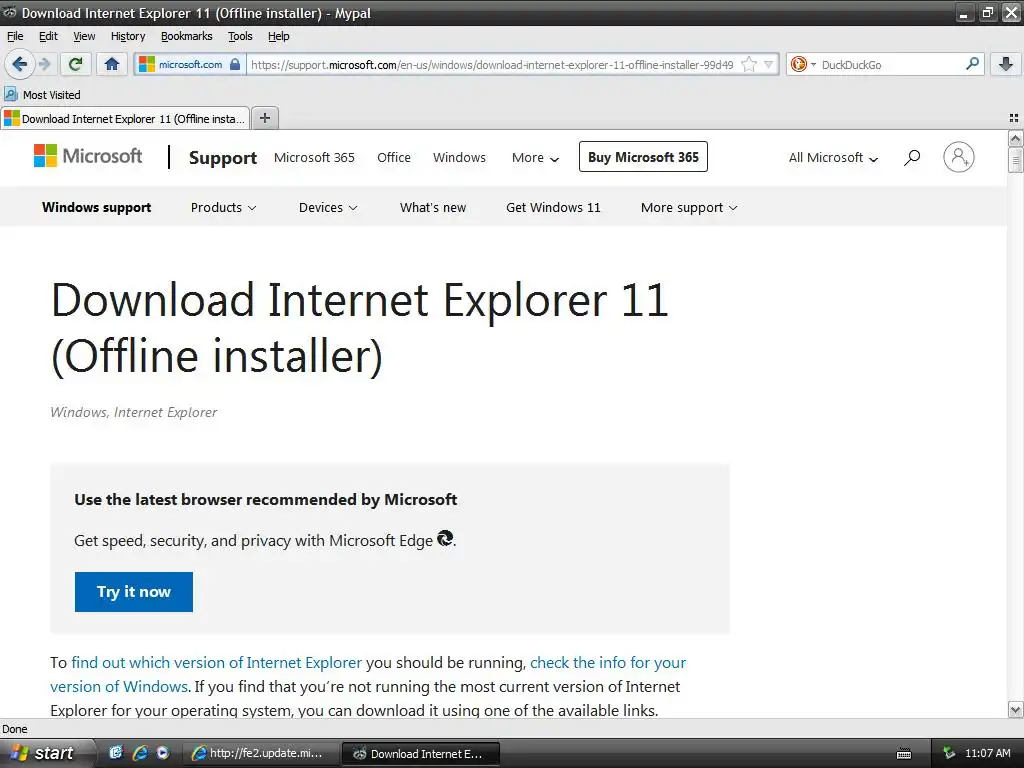Open the on-screen keyboard tray icon
This screenshot has width=1024, height=768.
[x=904, y=754]
